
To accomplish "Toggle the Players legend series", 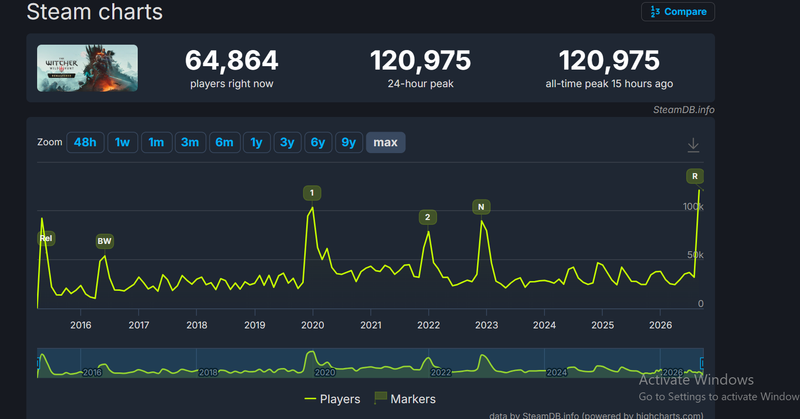I will [332, 399].
